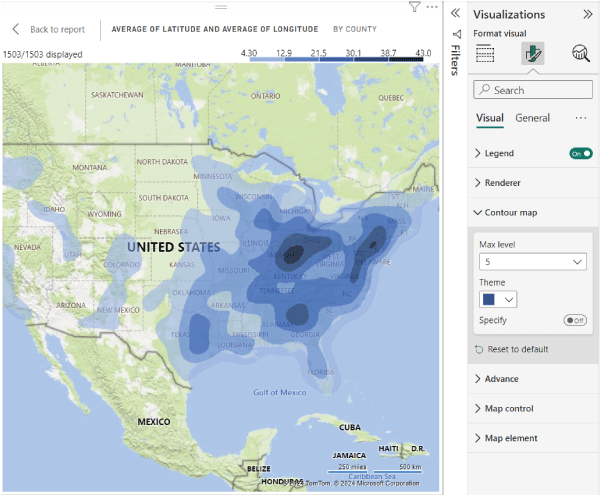Click the search magnifier icon in Search box

click(484, 90)
